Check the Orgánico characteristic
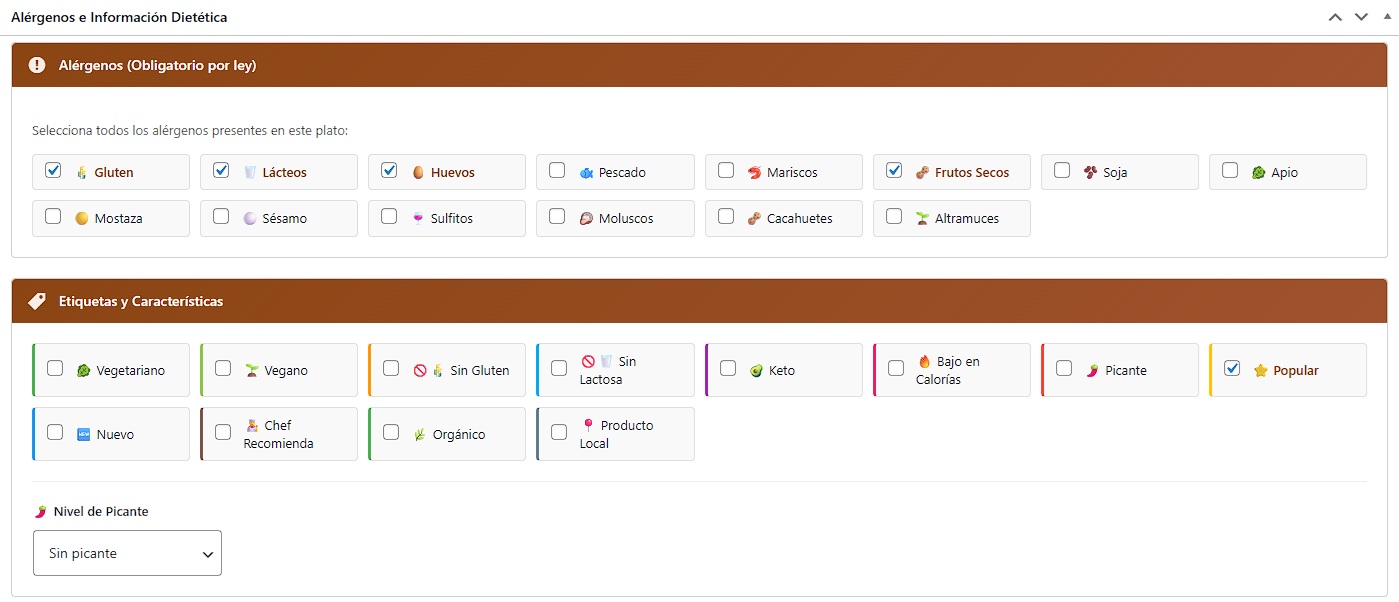This screenshot has height=602, width=1399. click(391, 433)
